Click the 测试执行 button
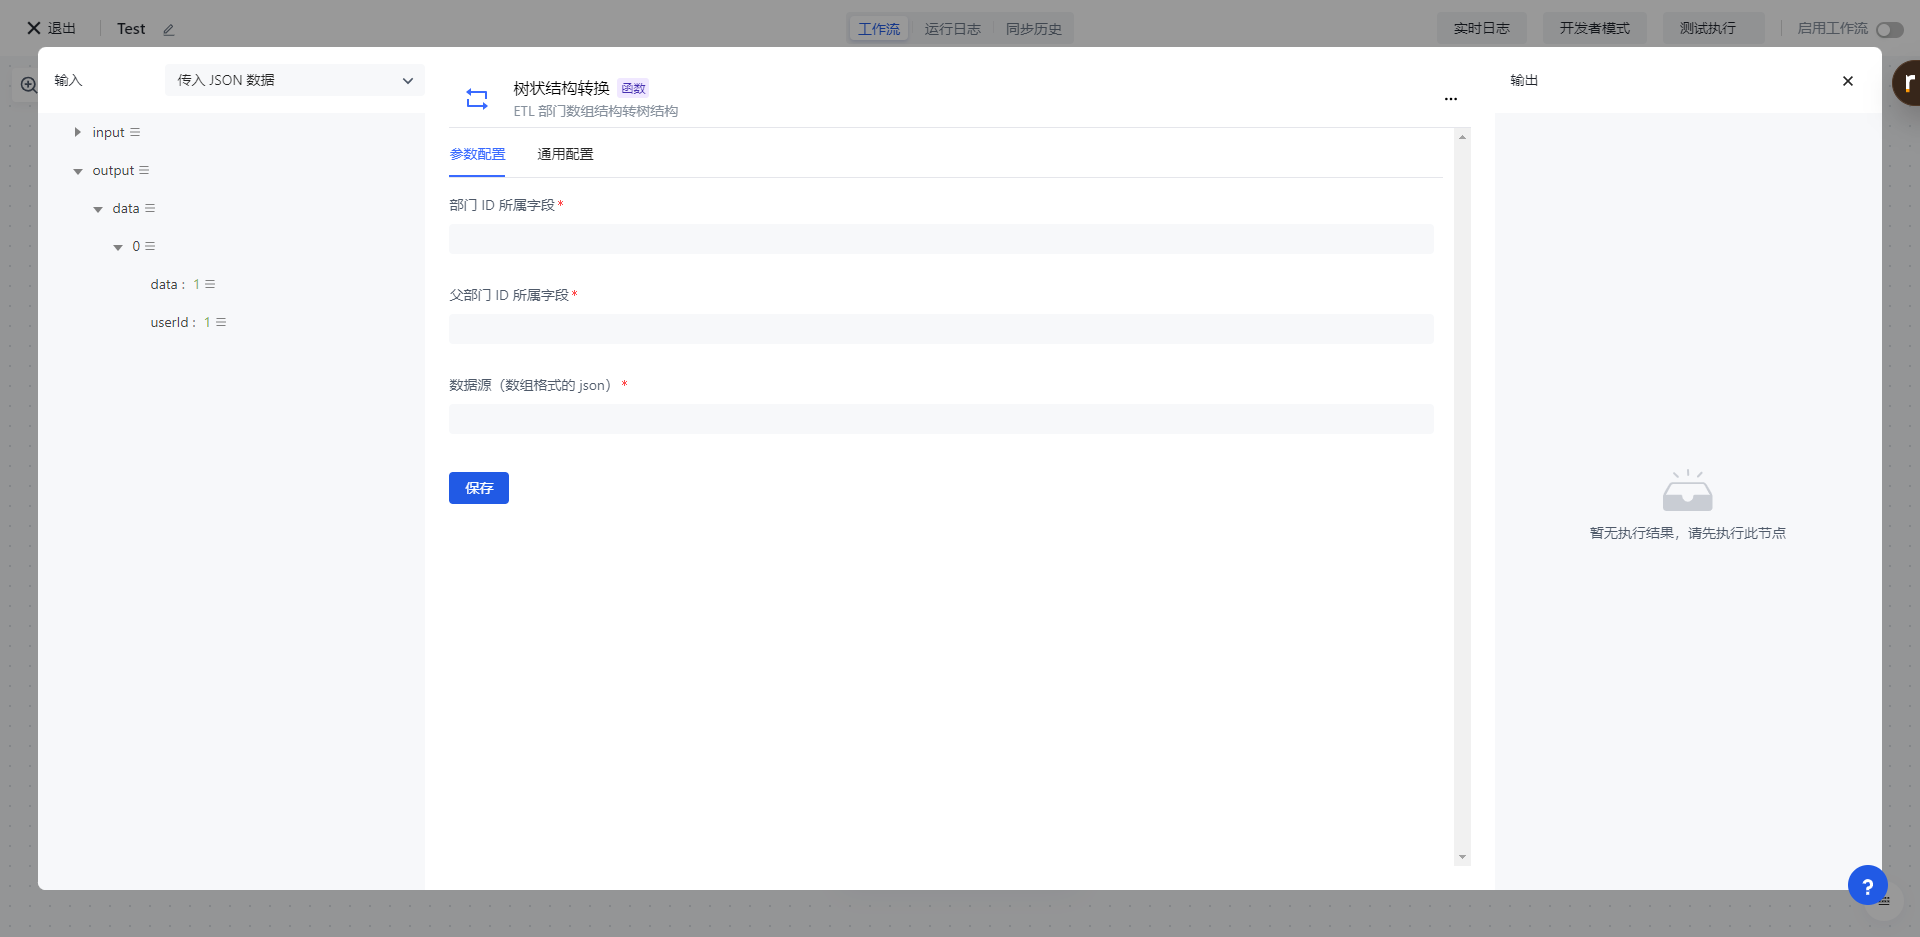 pyautogui.click(x=1707, y=28)
